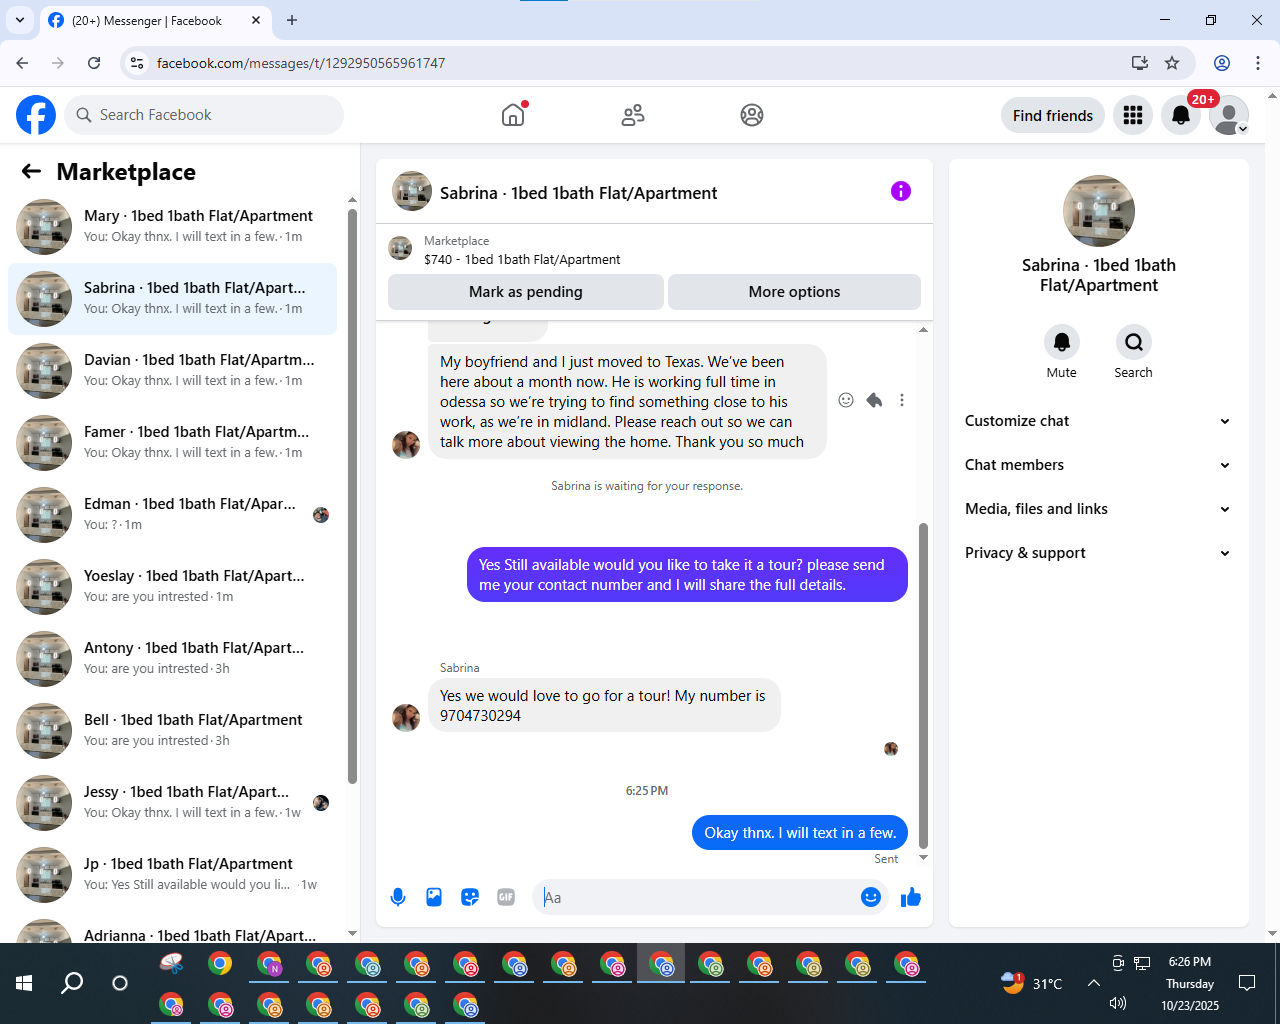Mute the Sabrina conversation
The height and width of the screenshot is (1024, 1280).
coord(1062,342)
